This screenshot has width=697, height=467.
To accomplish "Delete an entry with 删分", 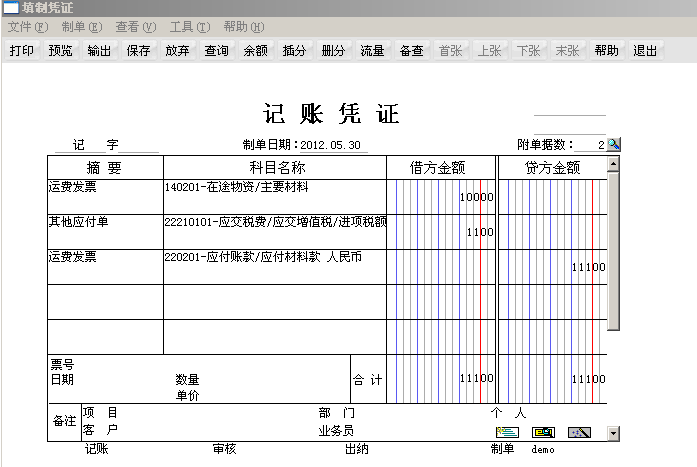I will 334,51.
